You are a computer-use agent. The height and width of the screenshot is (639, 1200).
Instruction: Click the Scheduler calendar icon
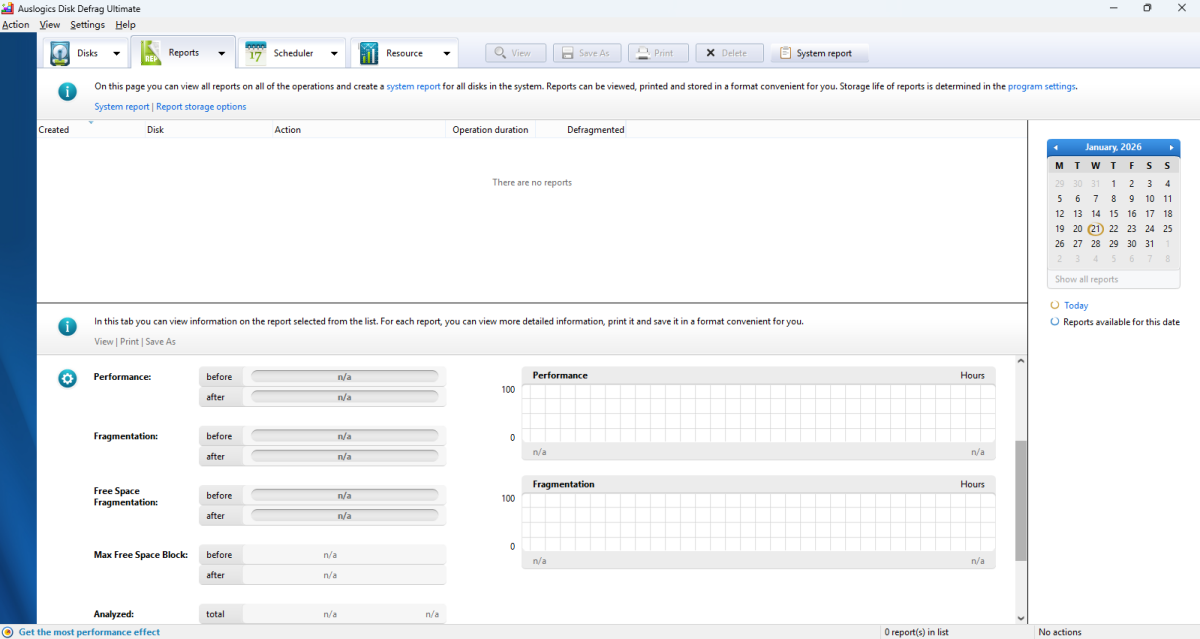click(x=256, y=53)
